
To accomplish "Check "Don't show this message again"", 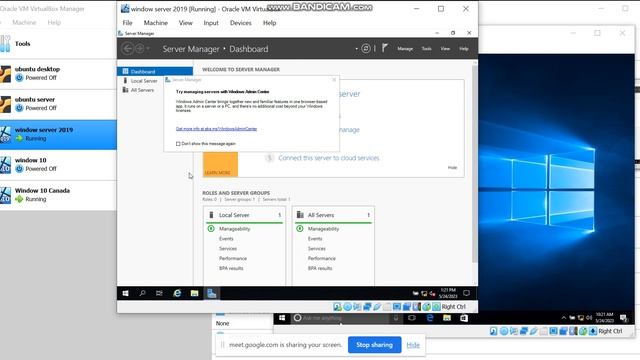I will [178, 144].
